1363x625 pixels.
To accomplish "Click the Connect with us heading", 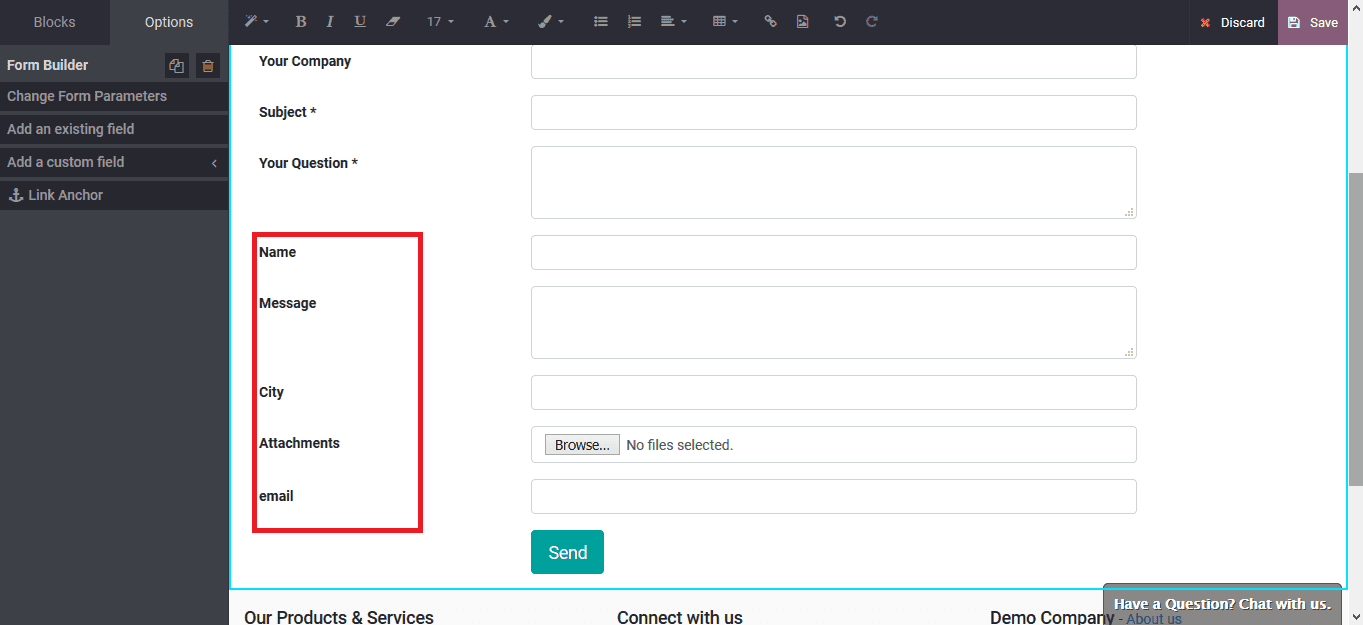I will click(x=680, y=617).
